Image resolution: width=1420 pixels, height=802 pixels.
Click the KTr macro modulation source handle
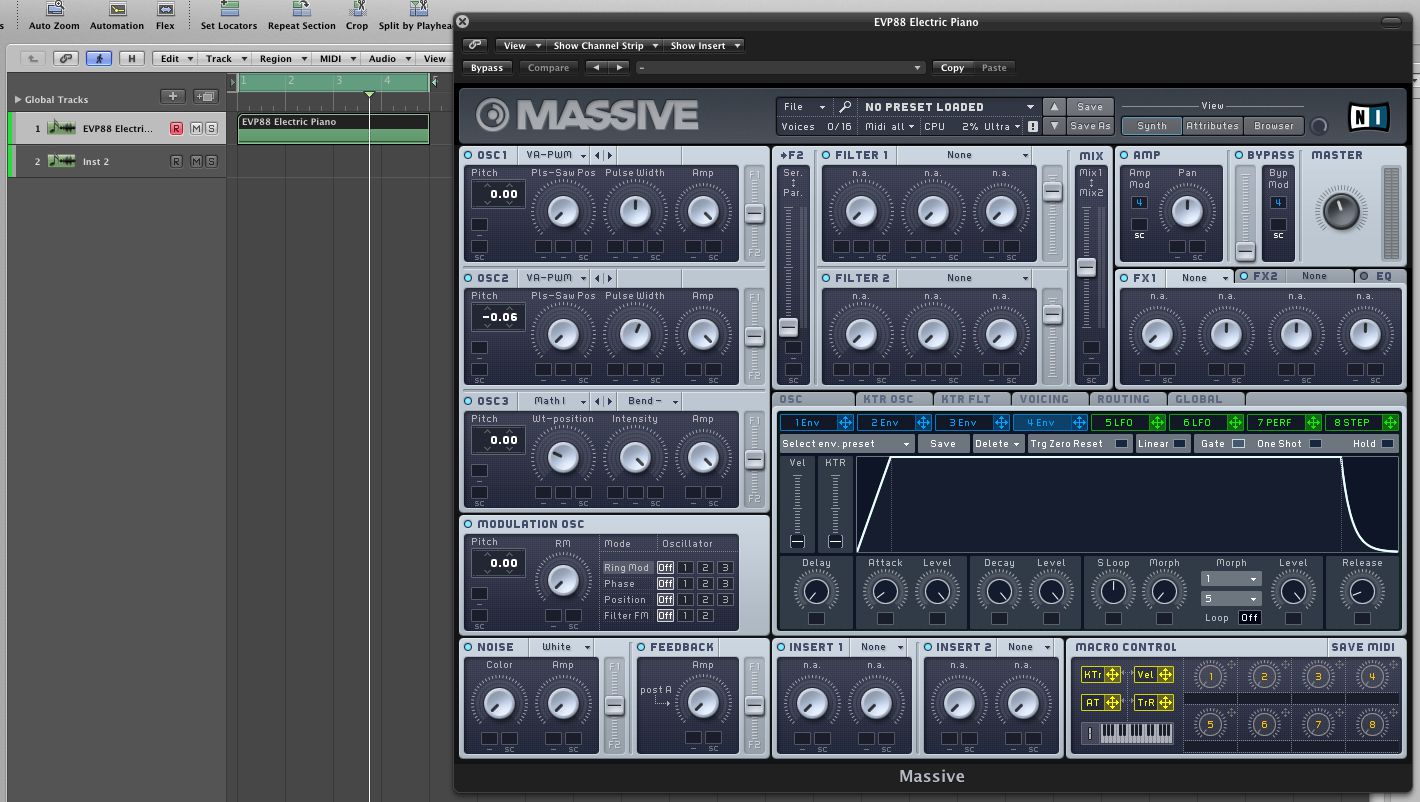pos(1112,675)
